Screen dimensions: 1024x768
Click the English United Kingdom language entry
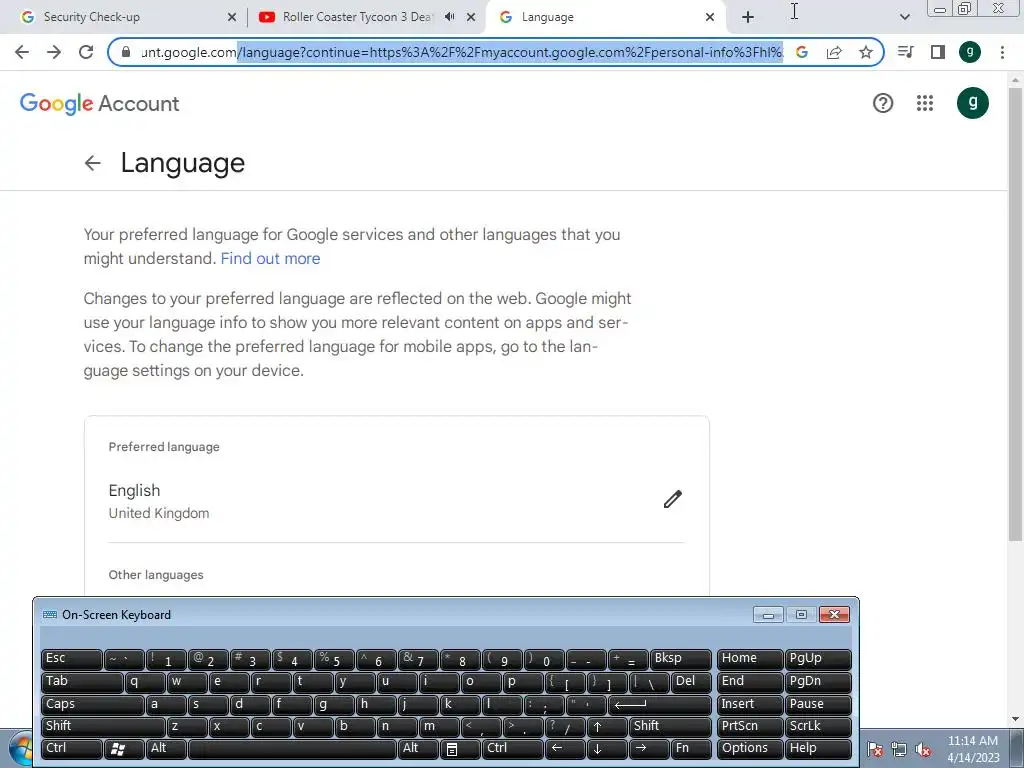click(396, 501)
